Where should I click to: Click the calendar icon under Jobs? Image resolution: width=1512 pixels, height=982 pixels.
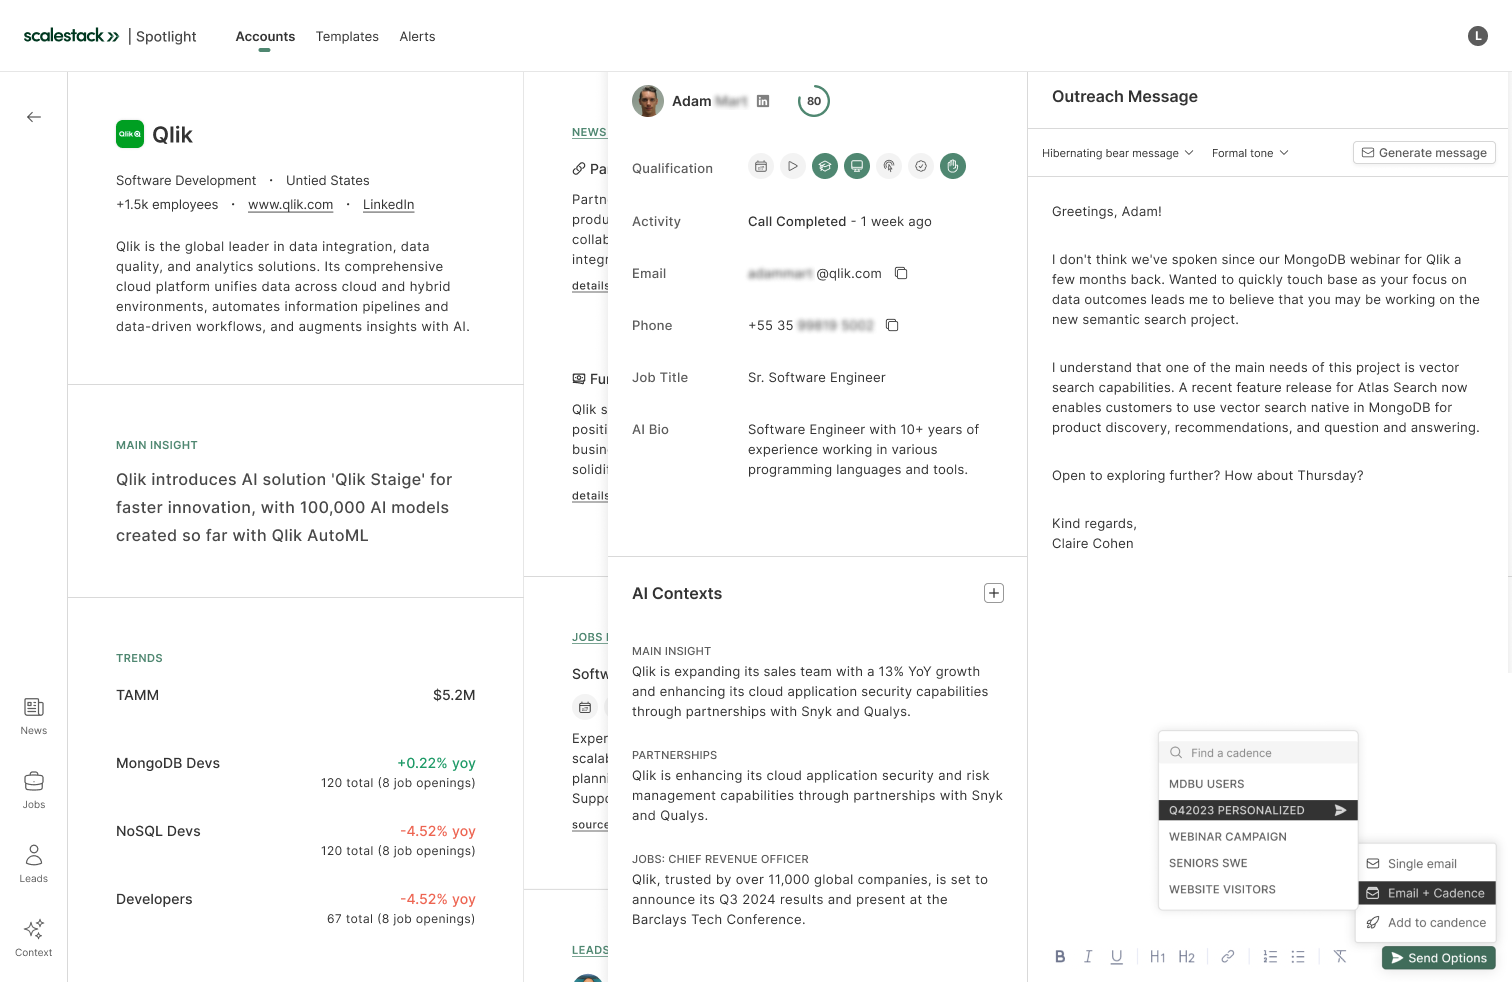point(585,707)
